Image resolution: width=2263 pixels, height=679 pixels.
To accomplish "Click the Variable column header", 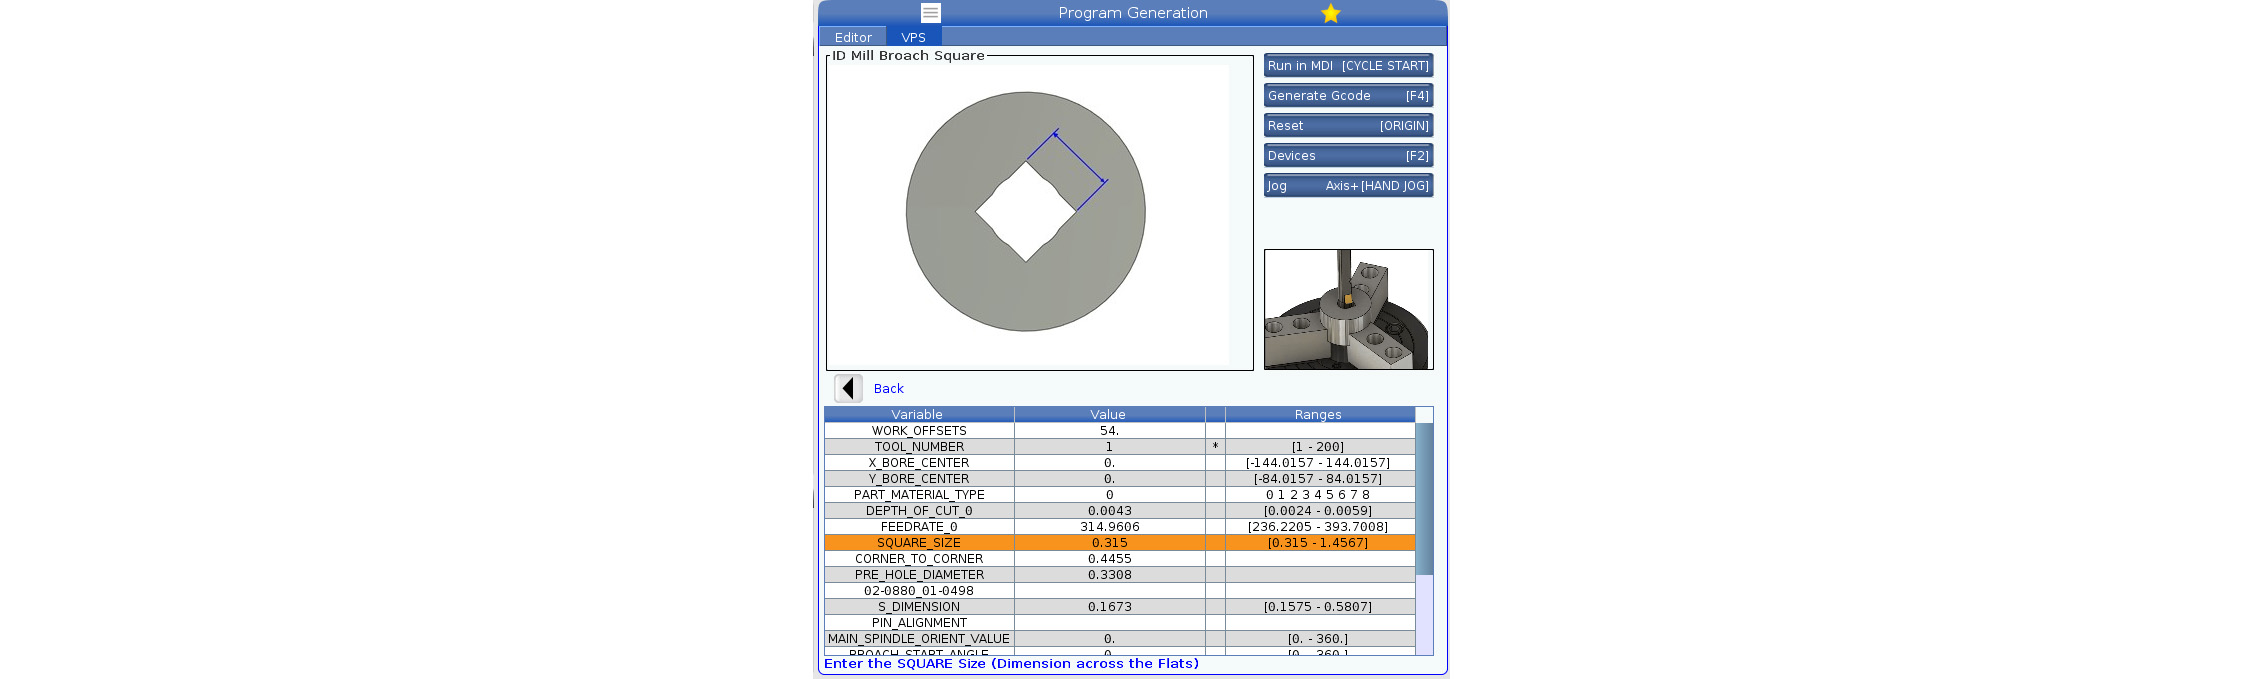I will (x=919, y=415).
